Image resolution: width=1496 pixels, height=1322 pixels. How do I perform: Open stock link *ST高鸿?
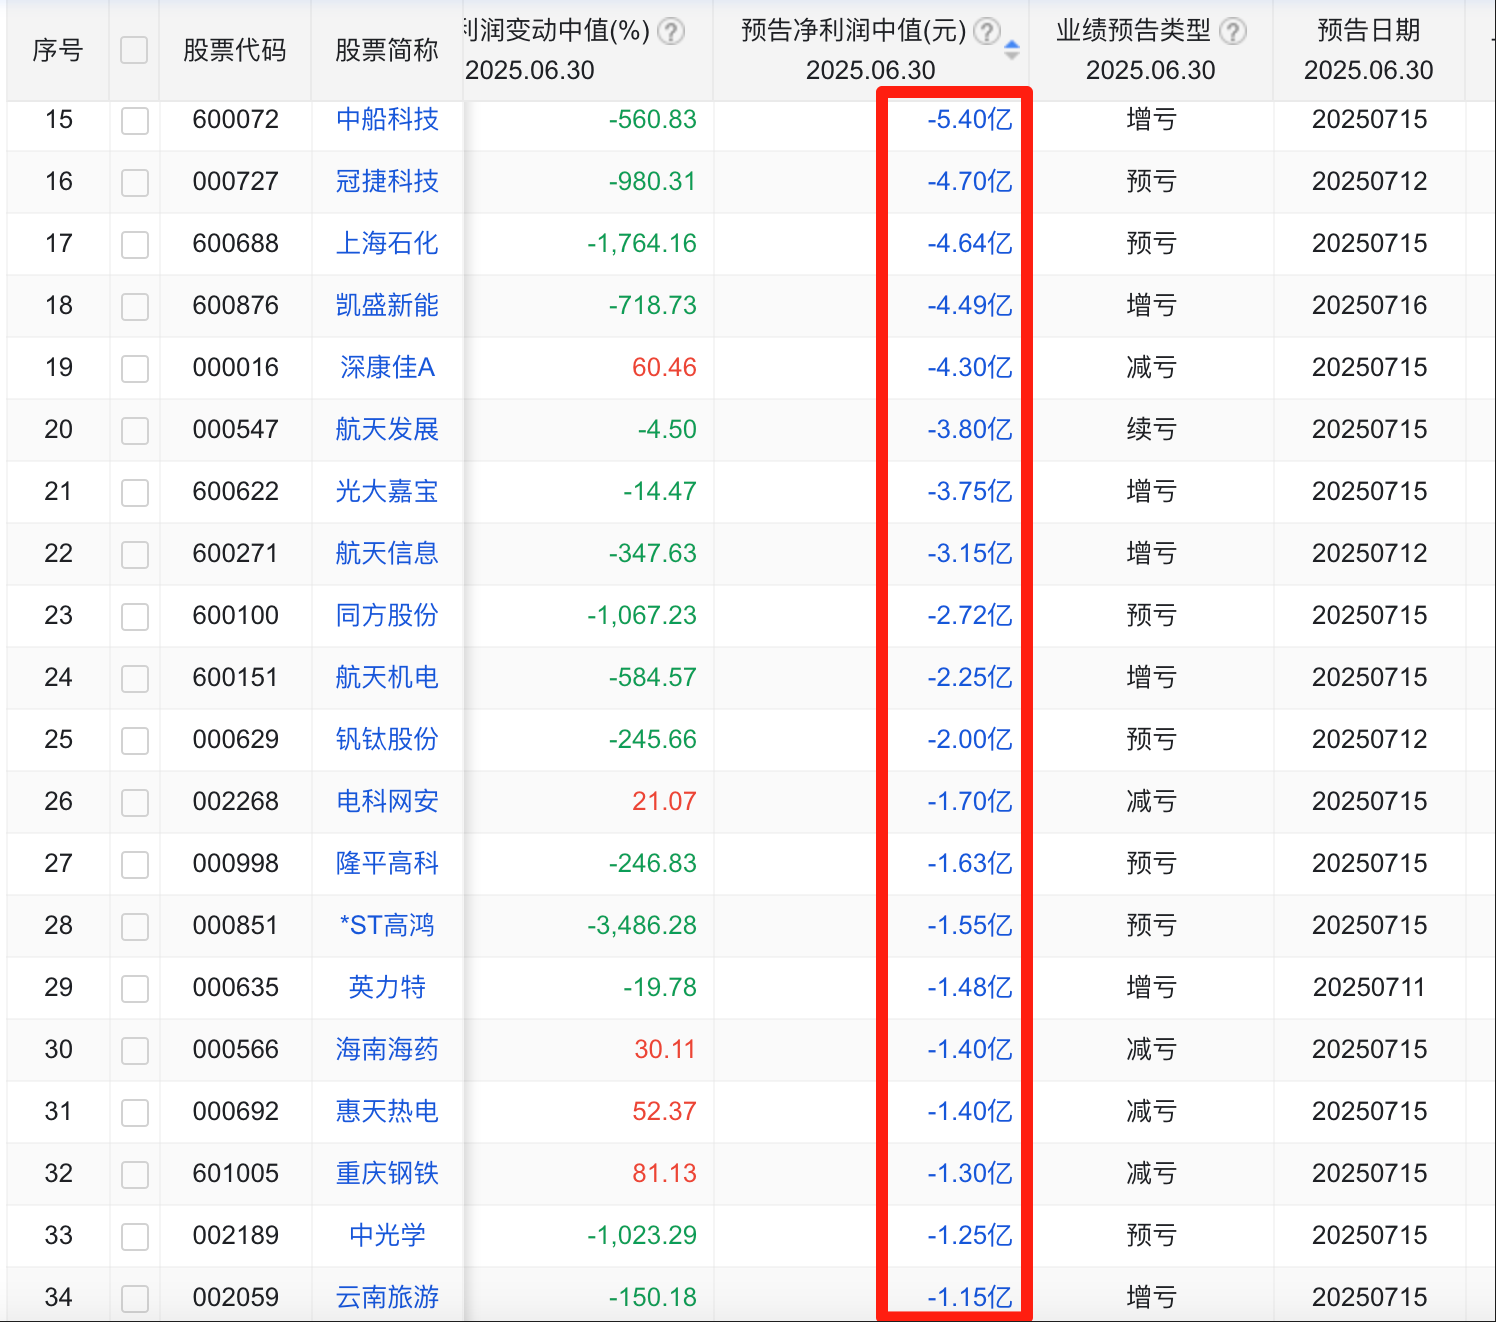(387, 925)
